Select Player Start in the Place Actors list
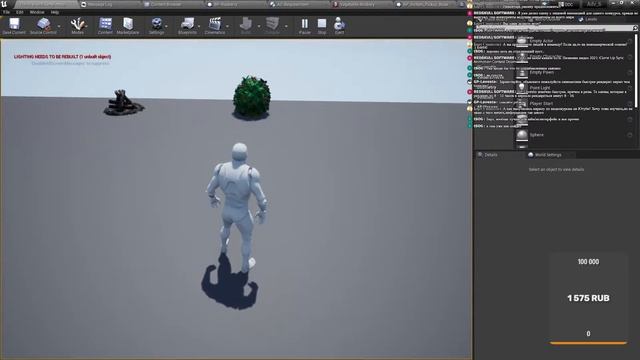Image resolution: width=640 pixels, height=360 pixels. 573,104
